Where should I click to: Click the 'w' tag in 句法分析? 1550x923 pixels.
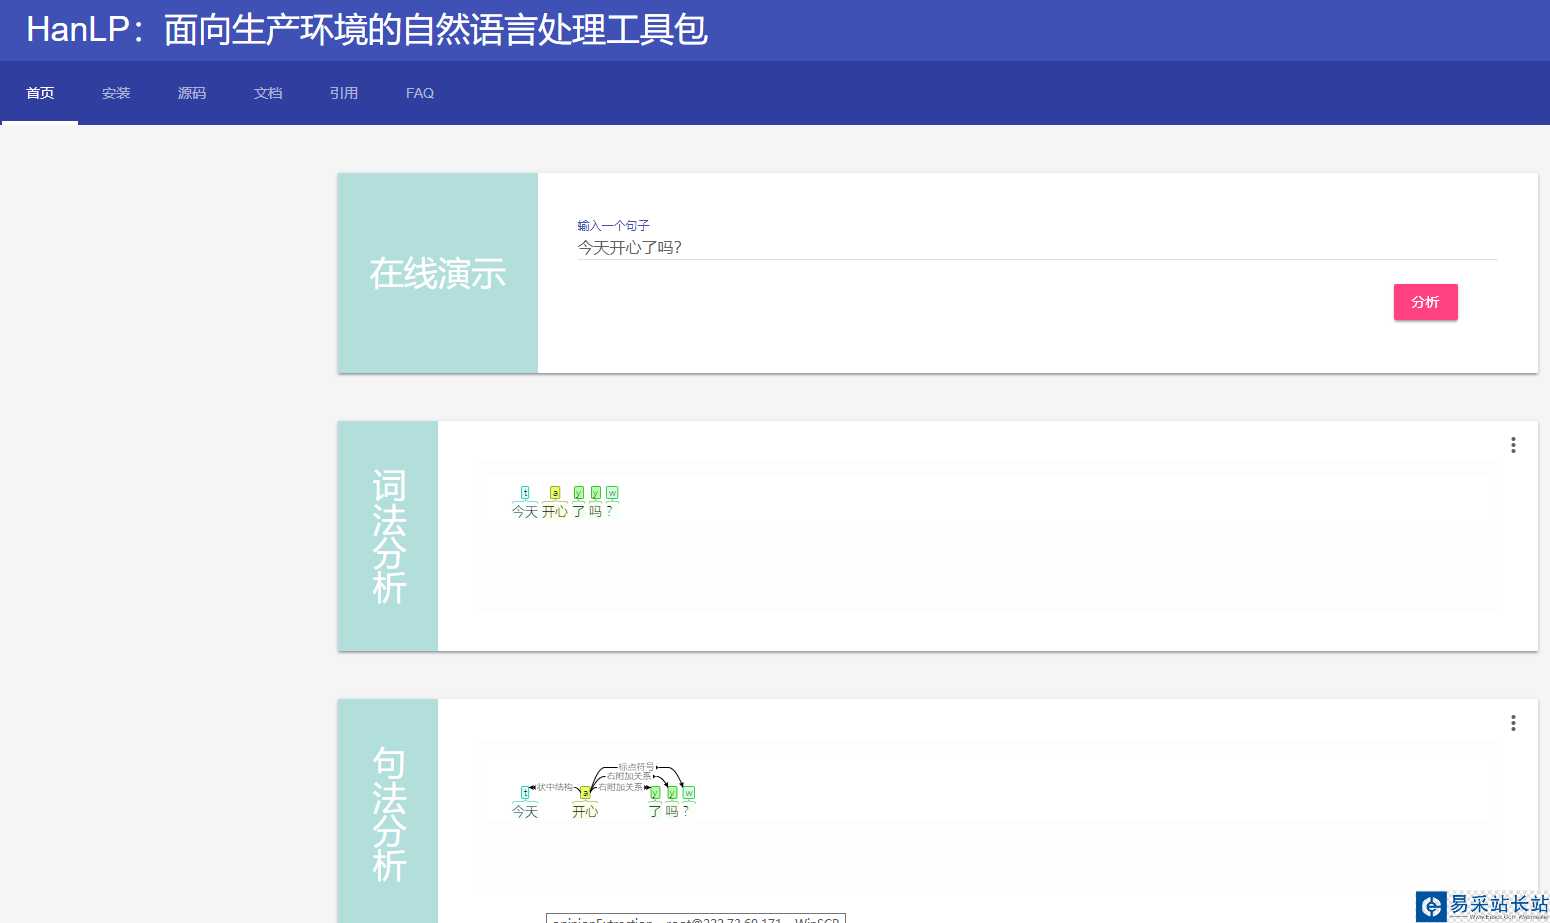pos(688,793)
